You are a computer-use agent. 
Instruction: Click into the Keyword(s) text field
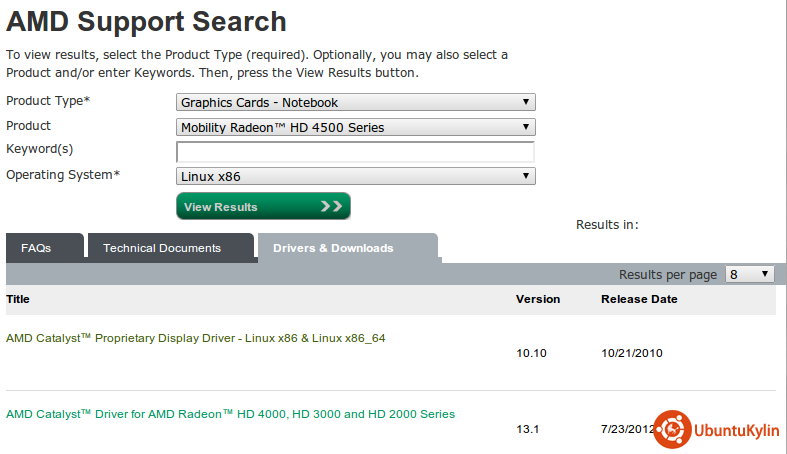click(x=355, y=152)
